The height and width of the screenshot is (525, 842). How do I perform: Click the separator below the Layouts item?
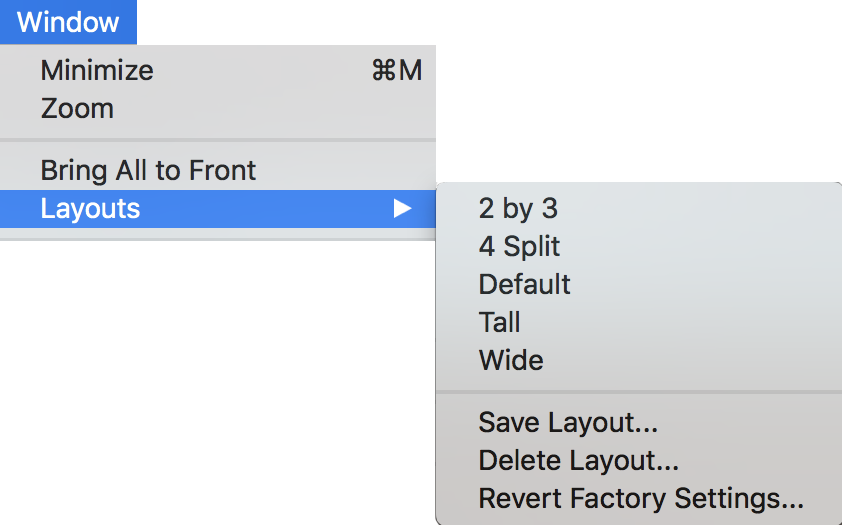tap(218, 239)
